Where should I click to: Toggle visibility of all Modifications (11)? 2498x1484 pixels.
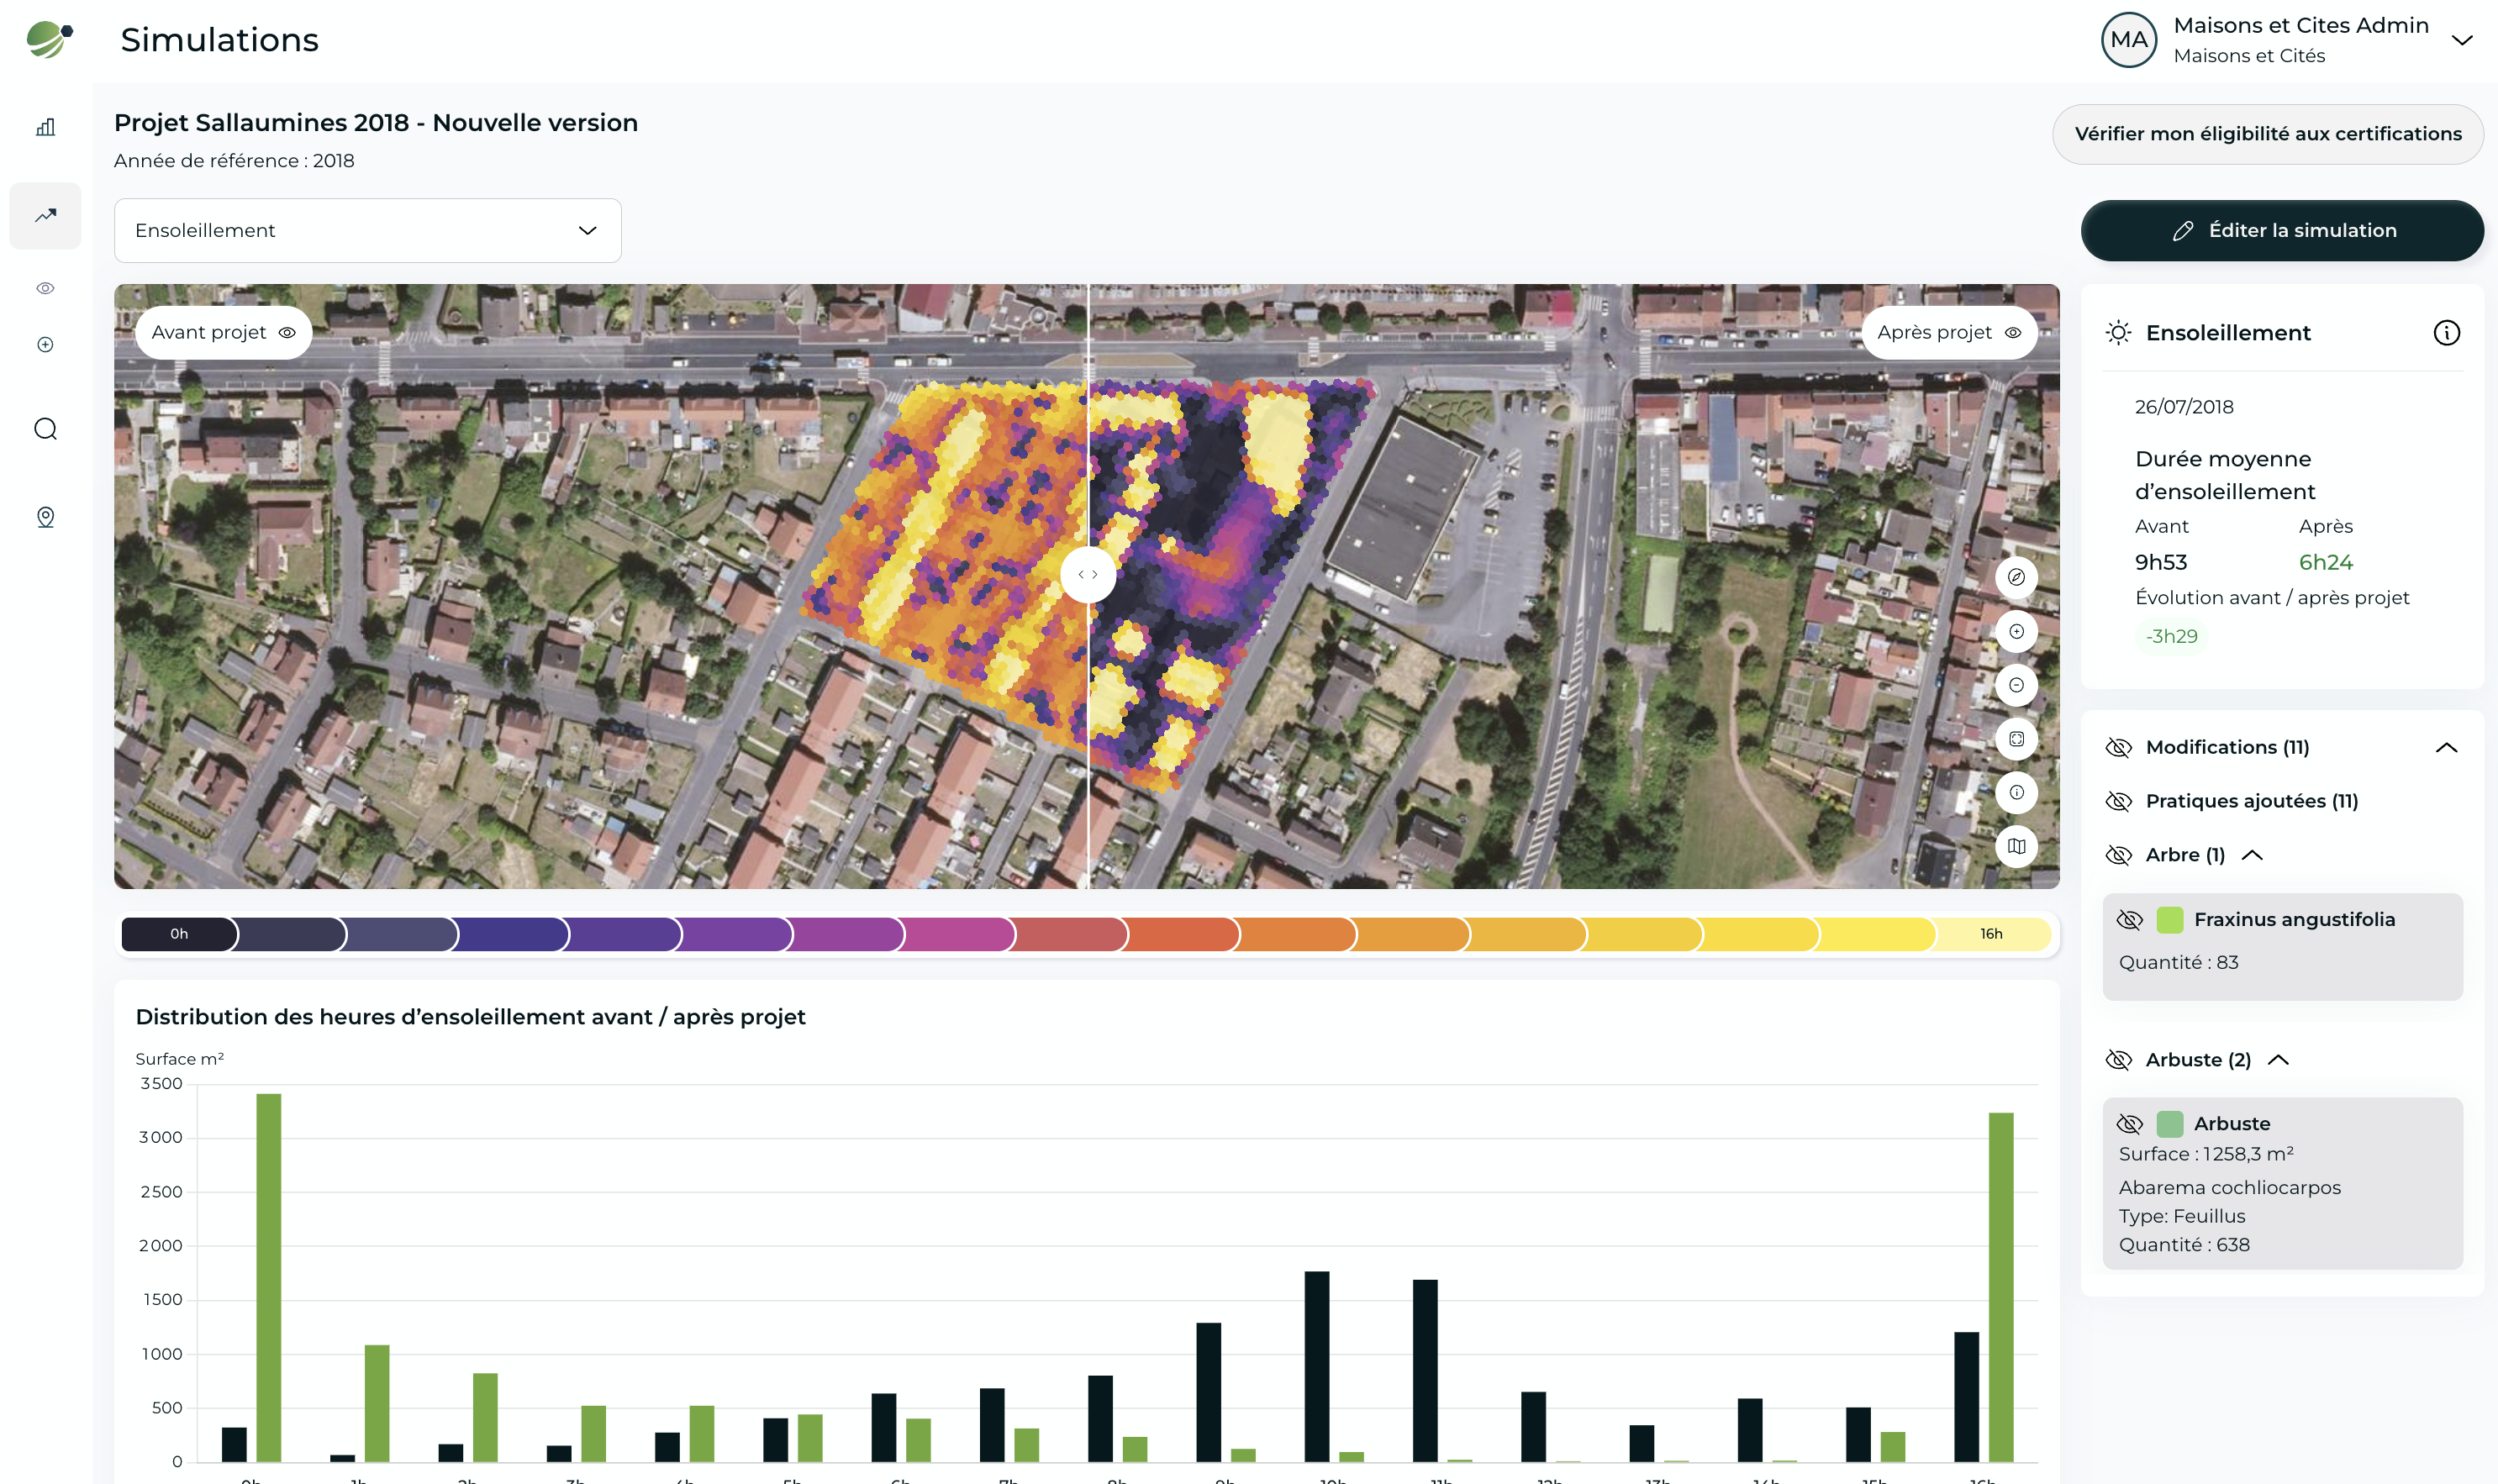click(2118, 748)
